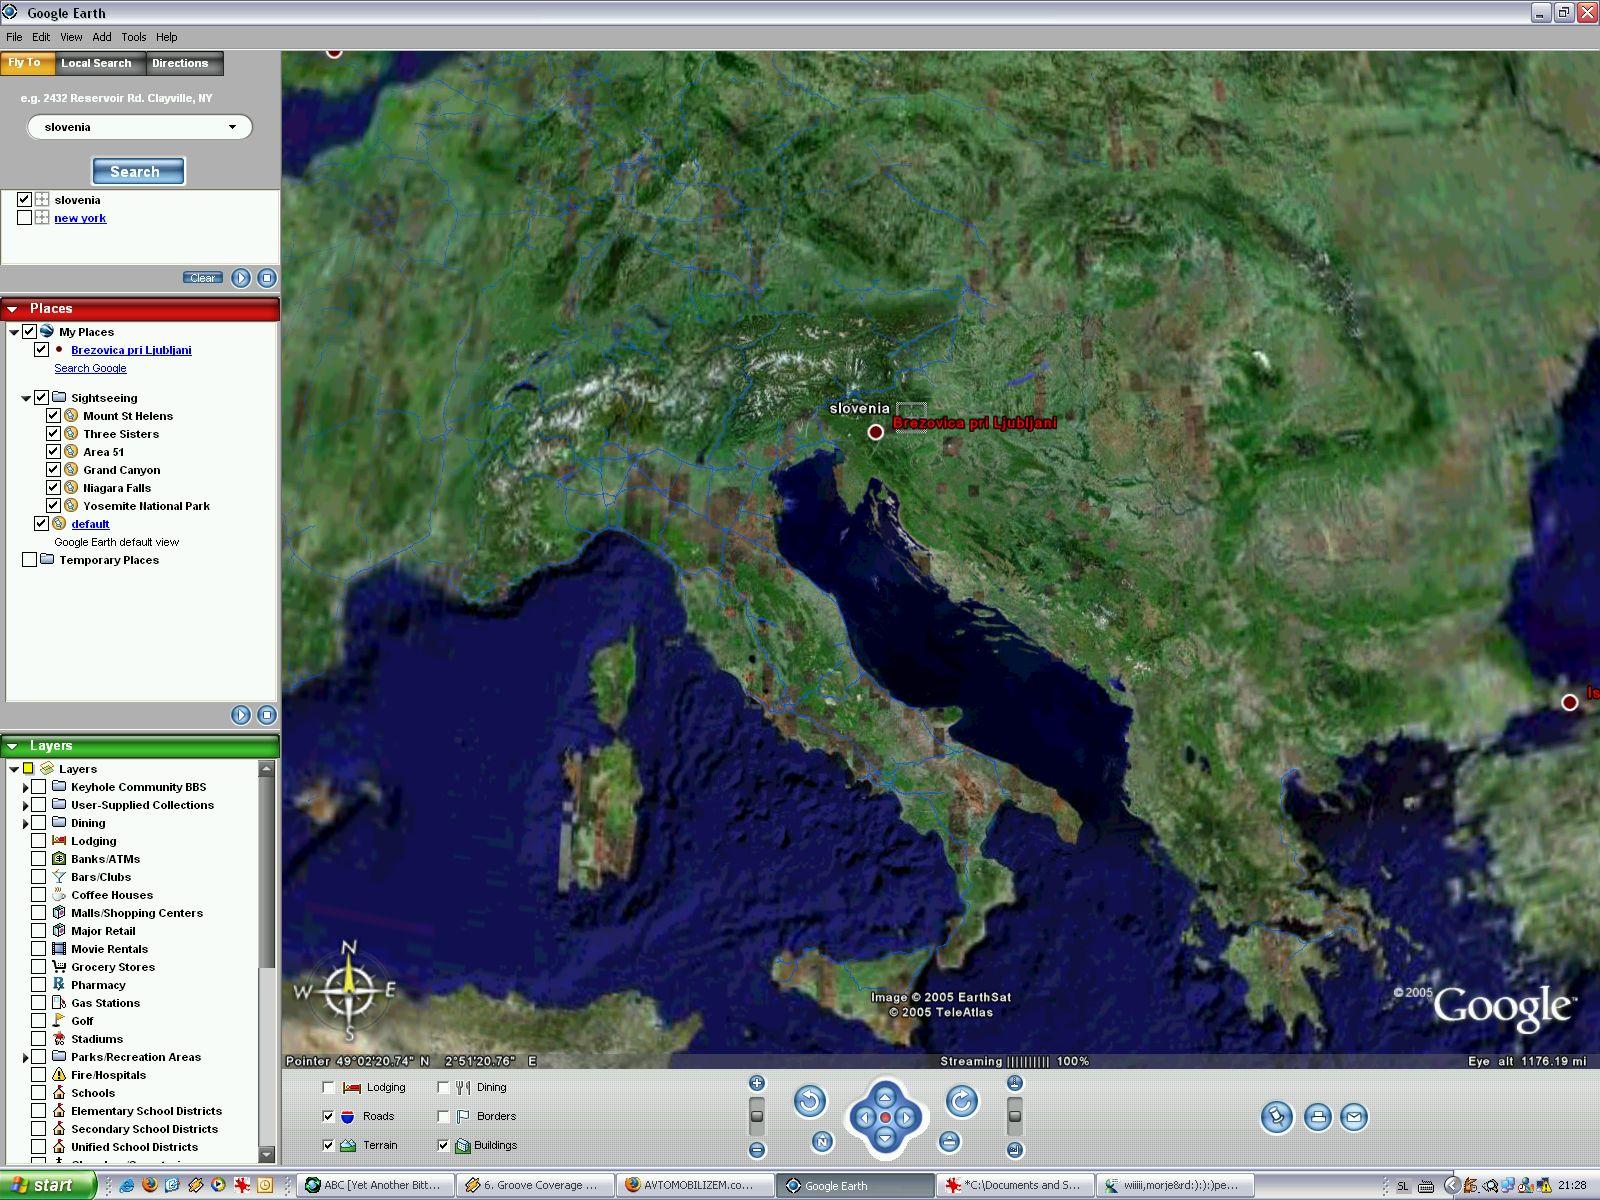Pan the map up with arrow

point(885,1097)
